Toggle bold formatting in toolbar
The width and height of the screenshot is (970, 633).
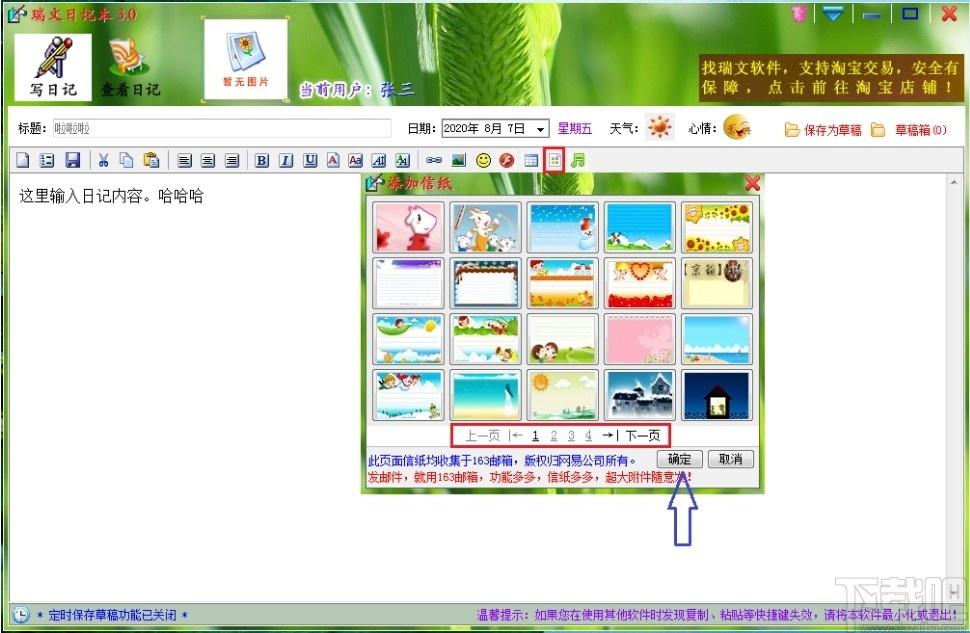tap(261, 160)
